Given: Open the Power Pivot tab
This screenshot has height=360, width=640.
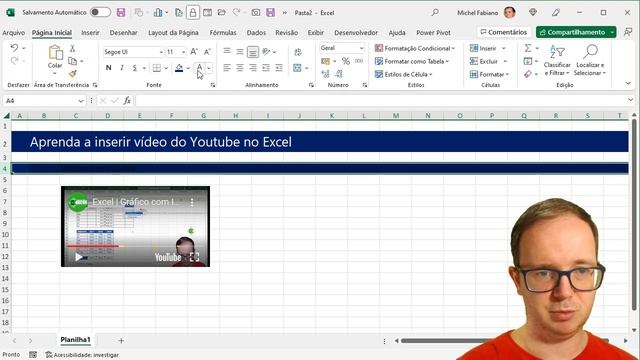Looking at the screenshot, I should pos(433,33).
